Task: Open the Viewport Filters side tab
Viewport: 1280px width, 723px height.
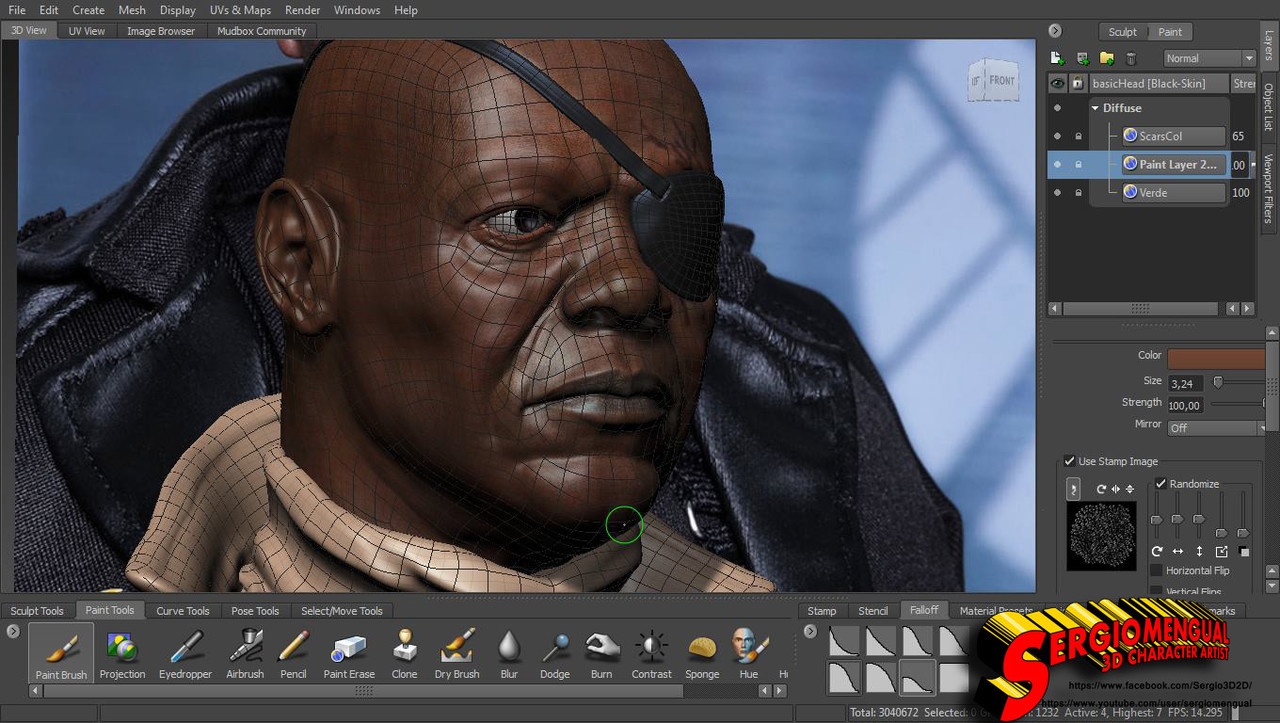Action: (1268, 188)
